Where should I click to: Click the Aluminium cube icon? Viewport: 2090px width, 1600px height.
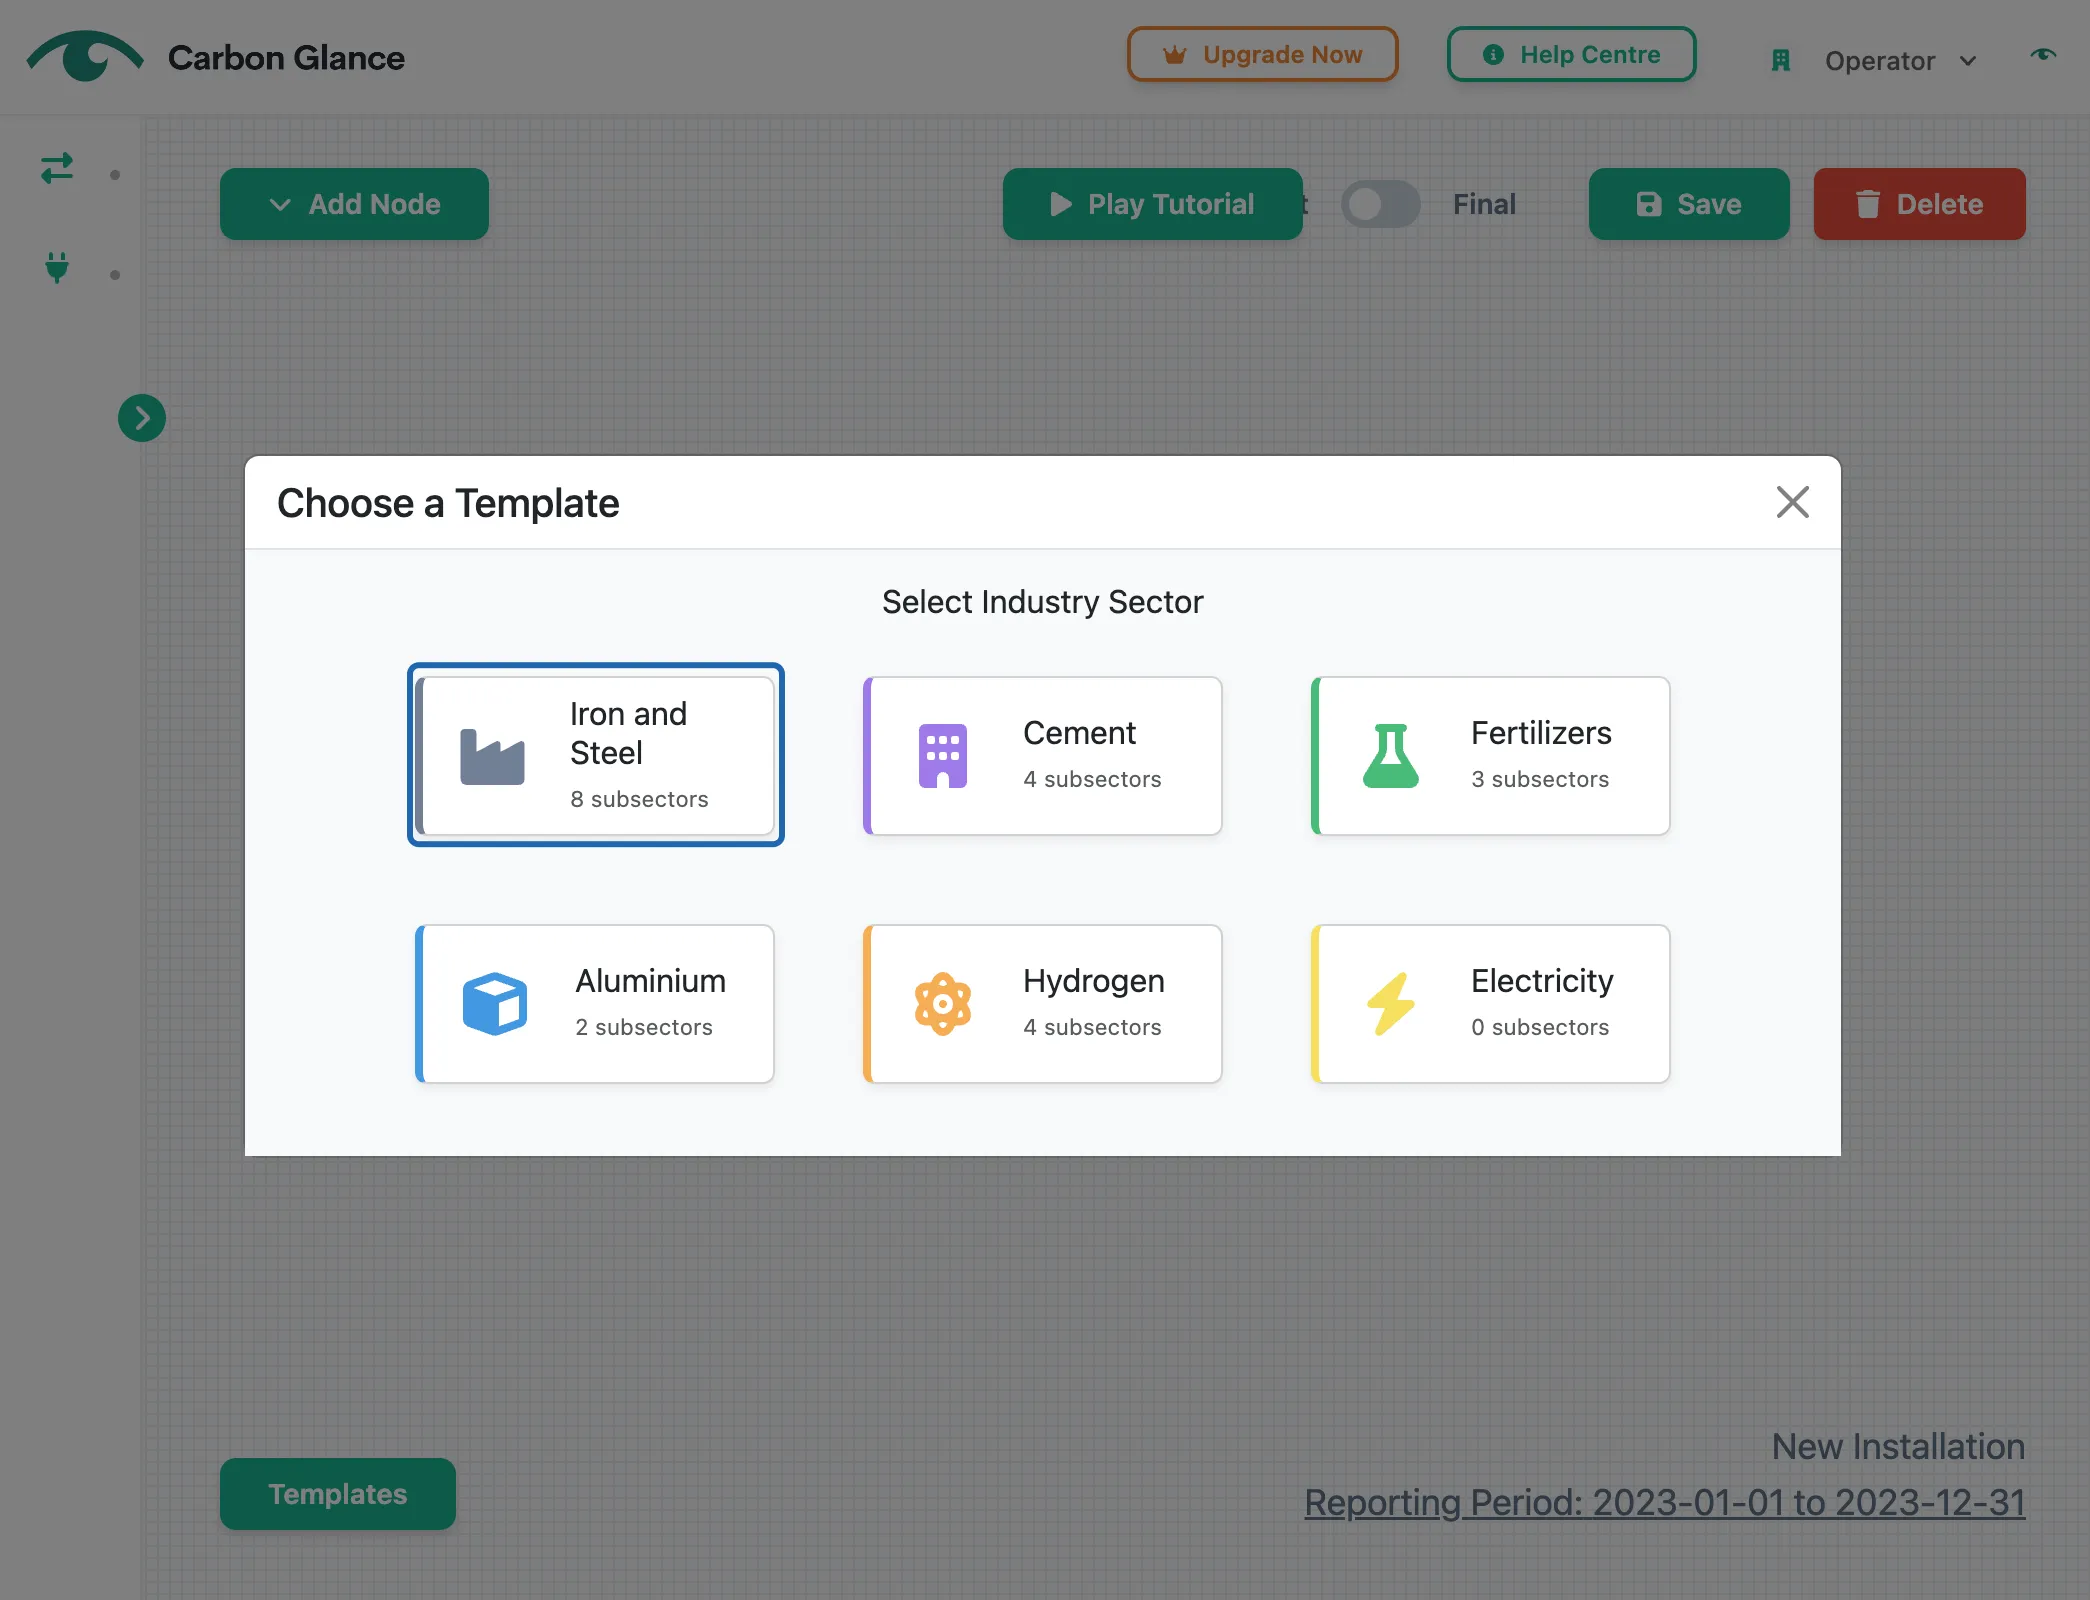[x=495, y=1004]
